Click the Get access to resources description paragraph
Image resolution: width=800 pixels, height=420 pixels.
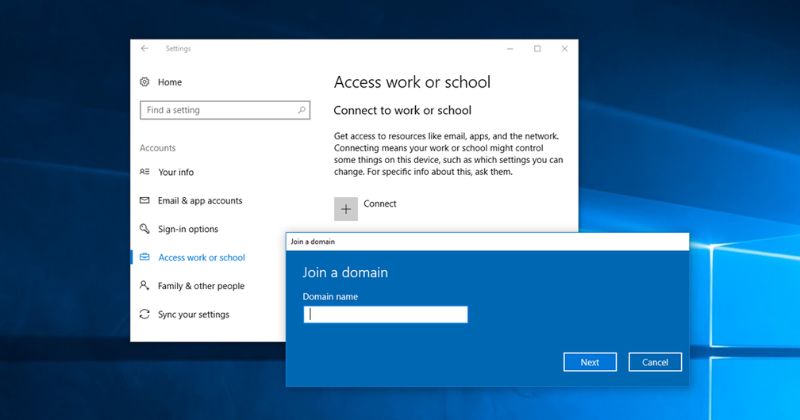[x=448, y=154]
